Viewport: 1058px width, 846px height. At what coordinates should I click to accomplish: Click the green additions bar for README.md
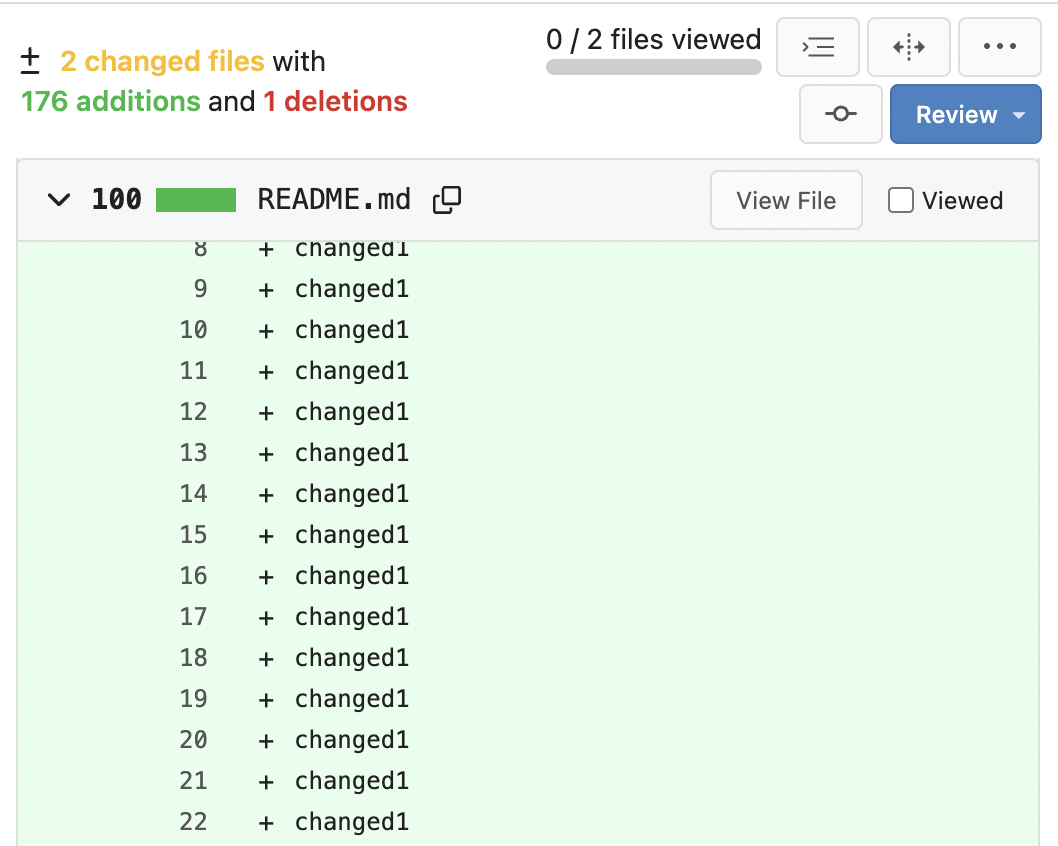click(196, 200)
